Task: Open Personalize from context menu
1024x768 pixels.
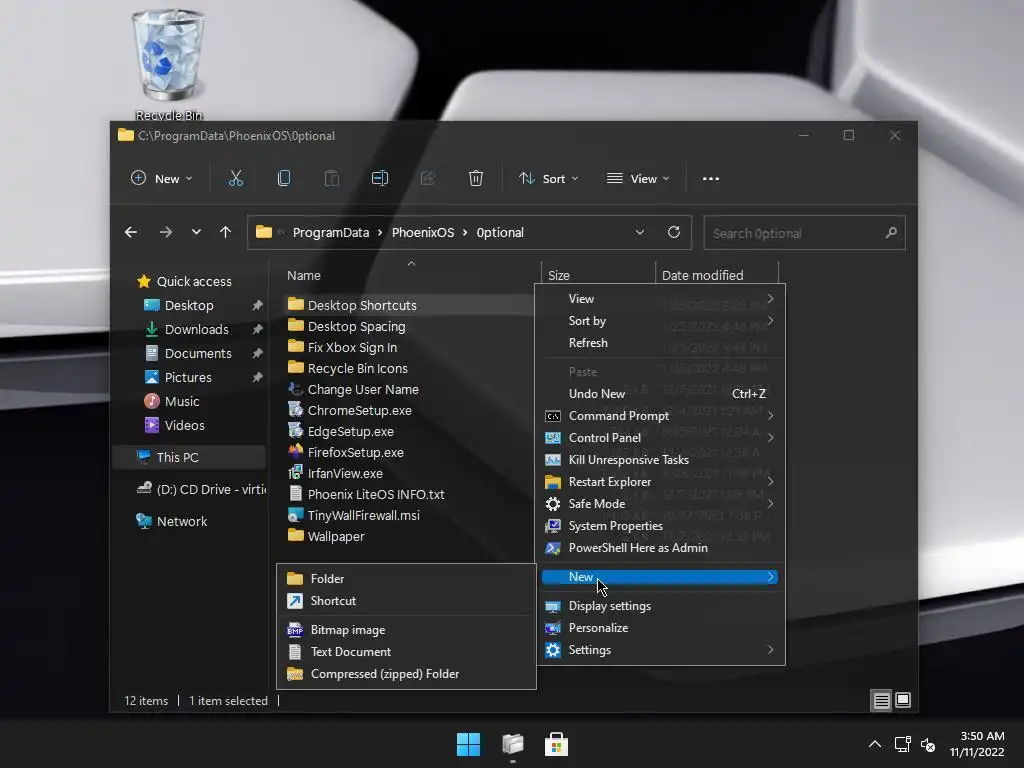Action: tap(660, 627)
